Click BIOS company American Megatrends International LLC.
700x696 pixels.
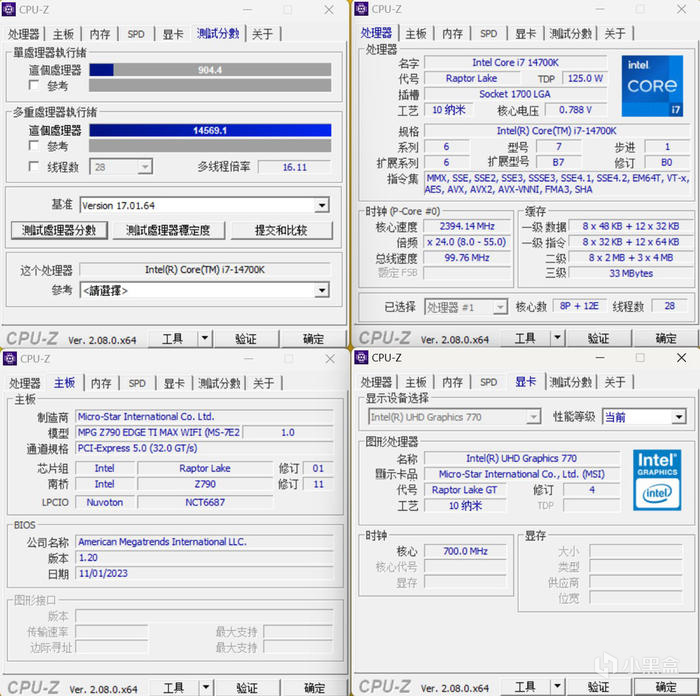click(x=204, y=542)
